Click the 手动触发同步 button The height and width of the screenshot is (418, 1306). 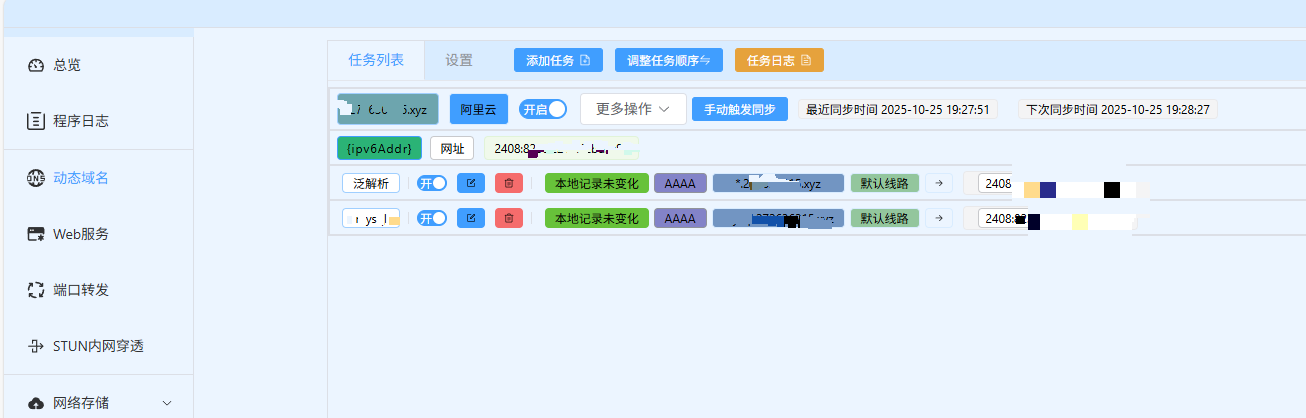[740, 109]
